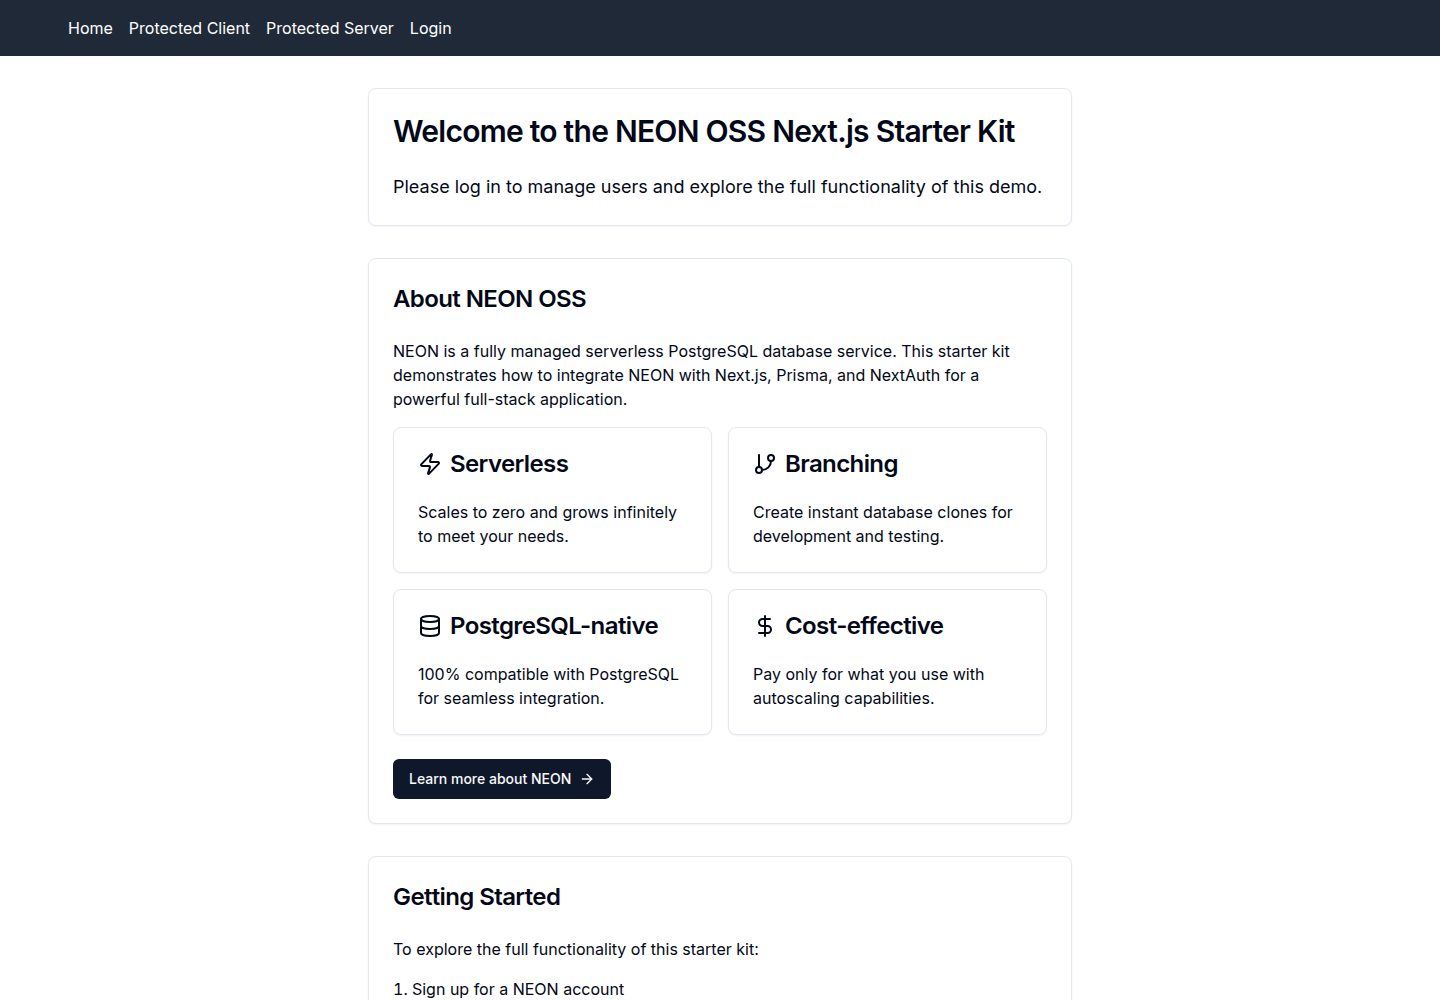The height and width of the screenshot is (1000, 1440).
Task: Click the Getting Started heading
Action: pos(476,897)
